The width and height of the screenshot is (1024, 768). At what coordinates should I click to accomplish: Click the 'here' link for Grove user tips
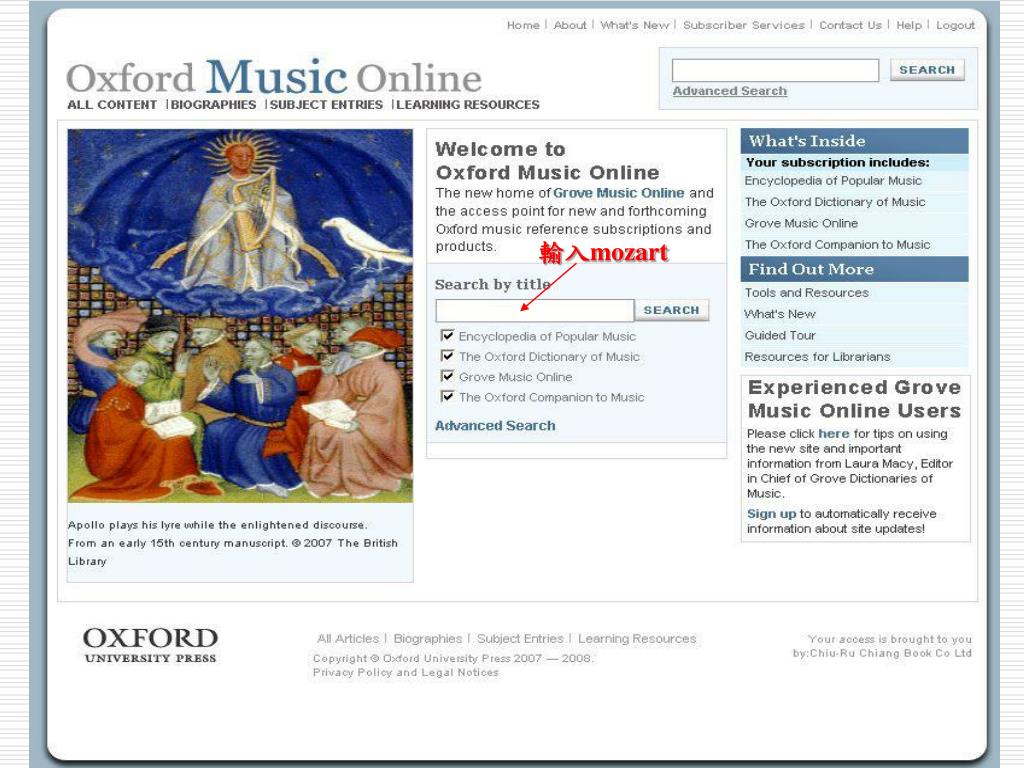tap(833, 434)
